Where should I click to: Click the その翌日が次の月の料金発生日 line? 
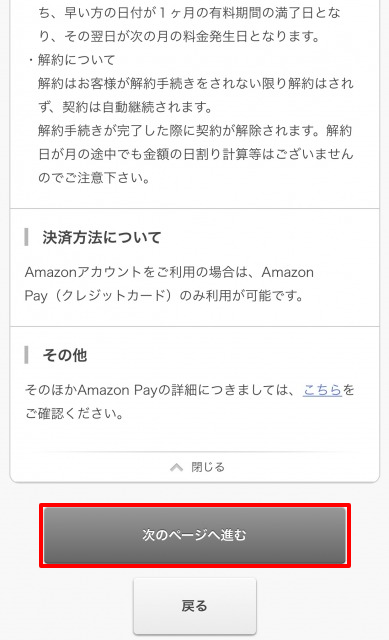(180, 36)
